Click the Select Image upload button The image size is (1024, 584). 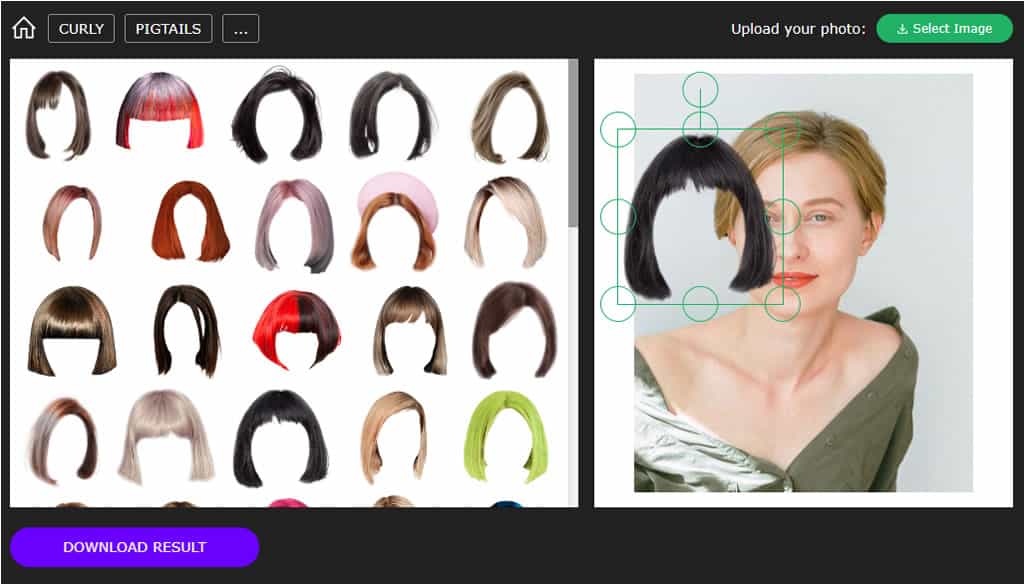click(944, 29)
